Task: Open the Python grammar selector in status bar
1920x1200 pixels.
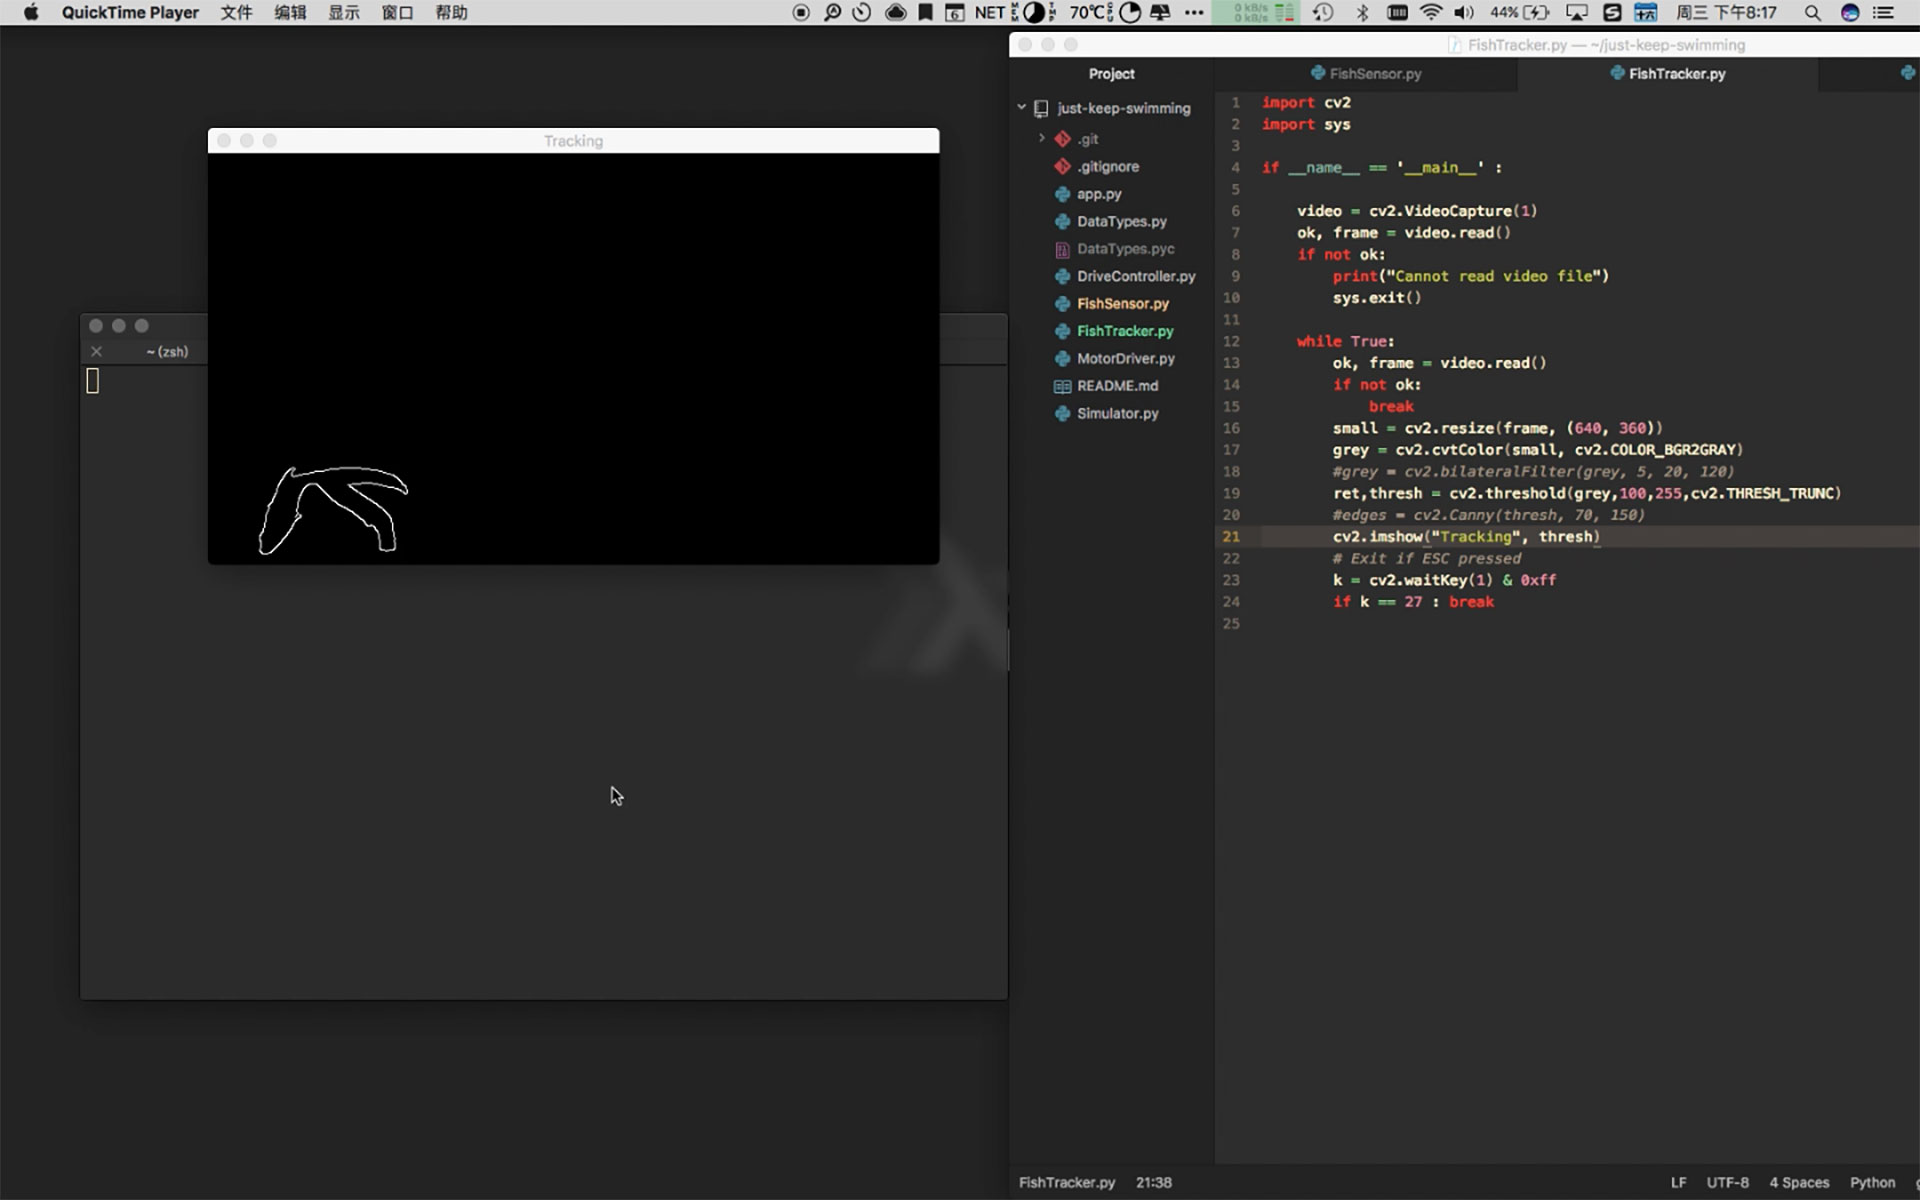Action: point(1872,1182)
